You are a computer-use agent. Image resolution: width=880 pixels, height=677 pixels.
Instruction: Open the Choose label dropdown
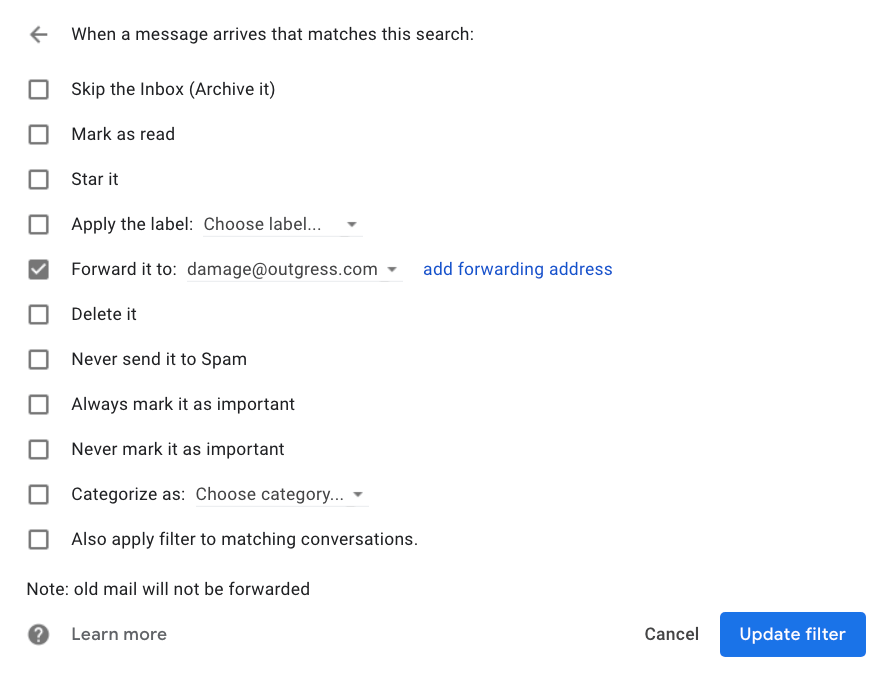click(282, 225)
